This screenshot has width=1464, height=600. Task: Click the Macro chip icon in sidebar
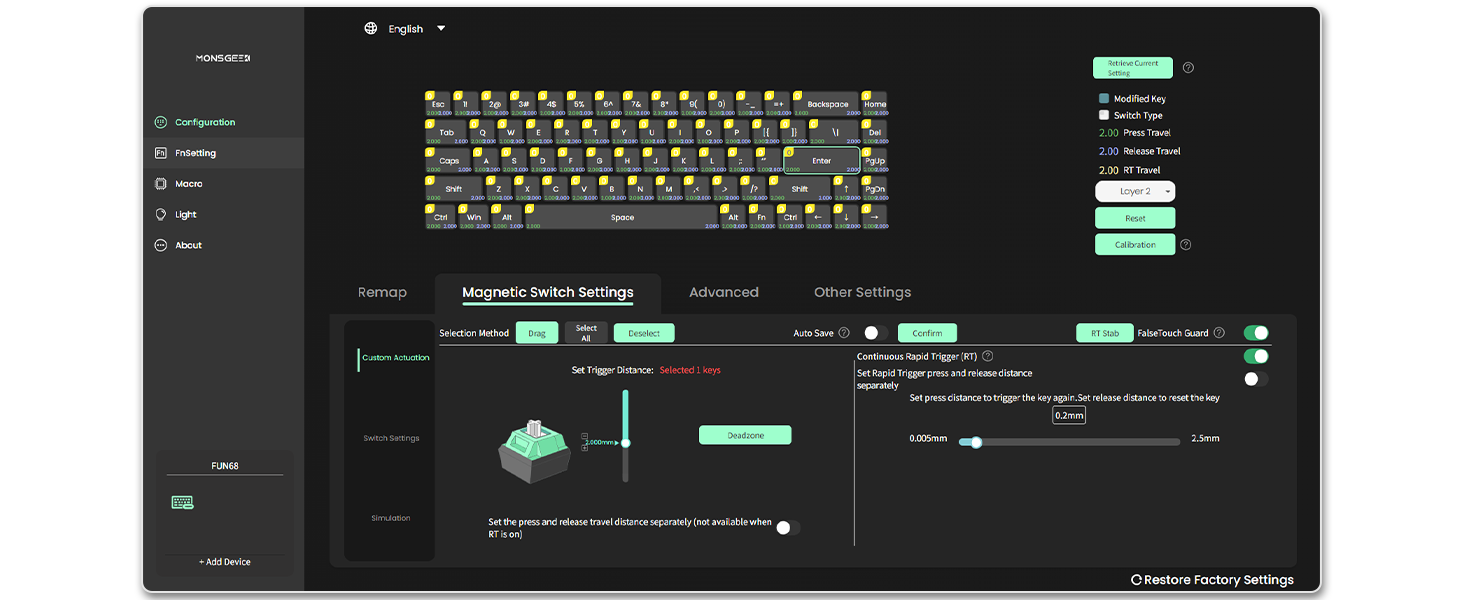[160, 184]
